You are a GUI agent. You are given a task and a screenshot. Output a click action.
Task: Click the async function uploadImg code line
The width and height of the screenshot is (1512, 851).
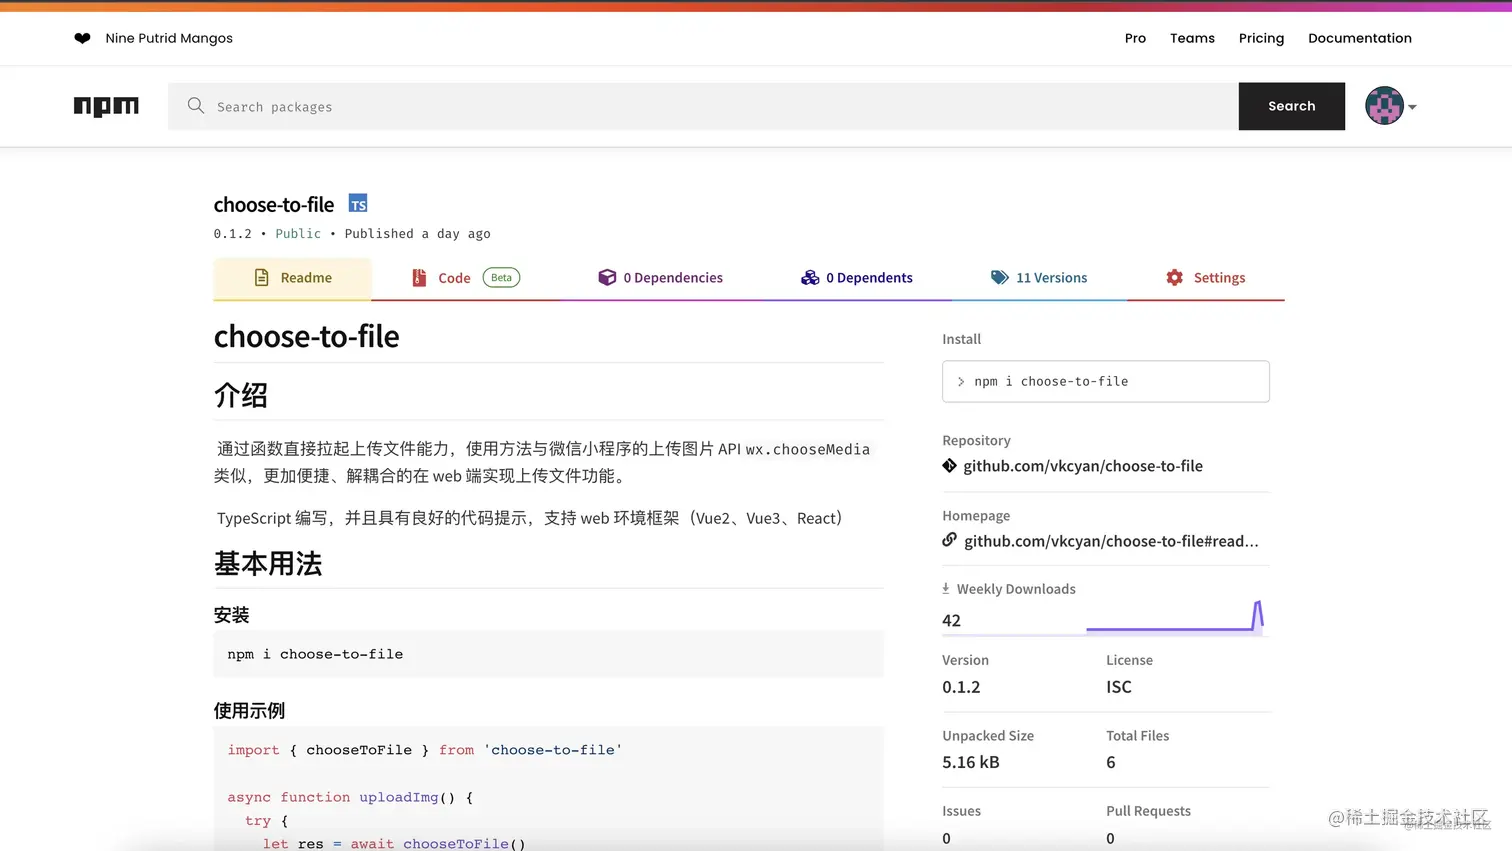coord(350,797)
